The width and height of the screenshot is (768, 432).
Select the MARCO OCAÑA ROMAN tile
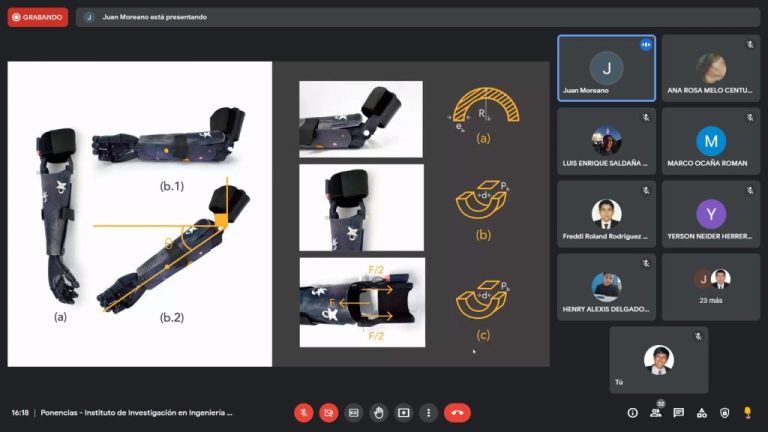point(711,141)
